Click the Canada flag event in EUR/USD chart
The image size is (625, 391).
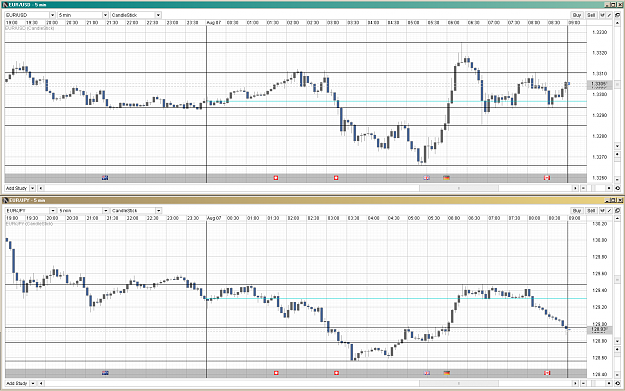coord(547,178)
